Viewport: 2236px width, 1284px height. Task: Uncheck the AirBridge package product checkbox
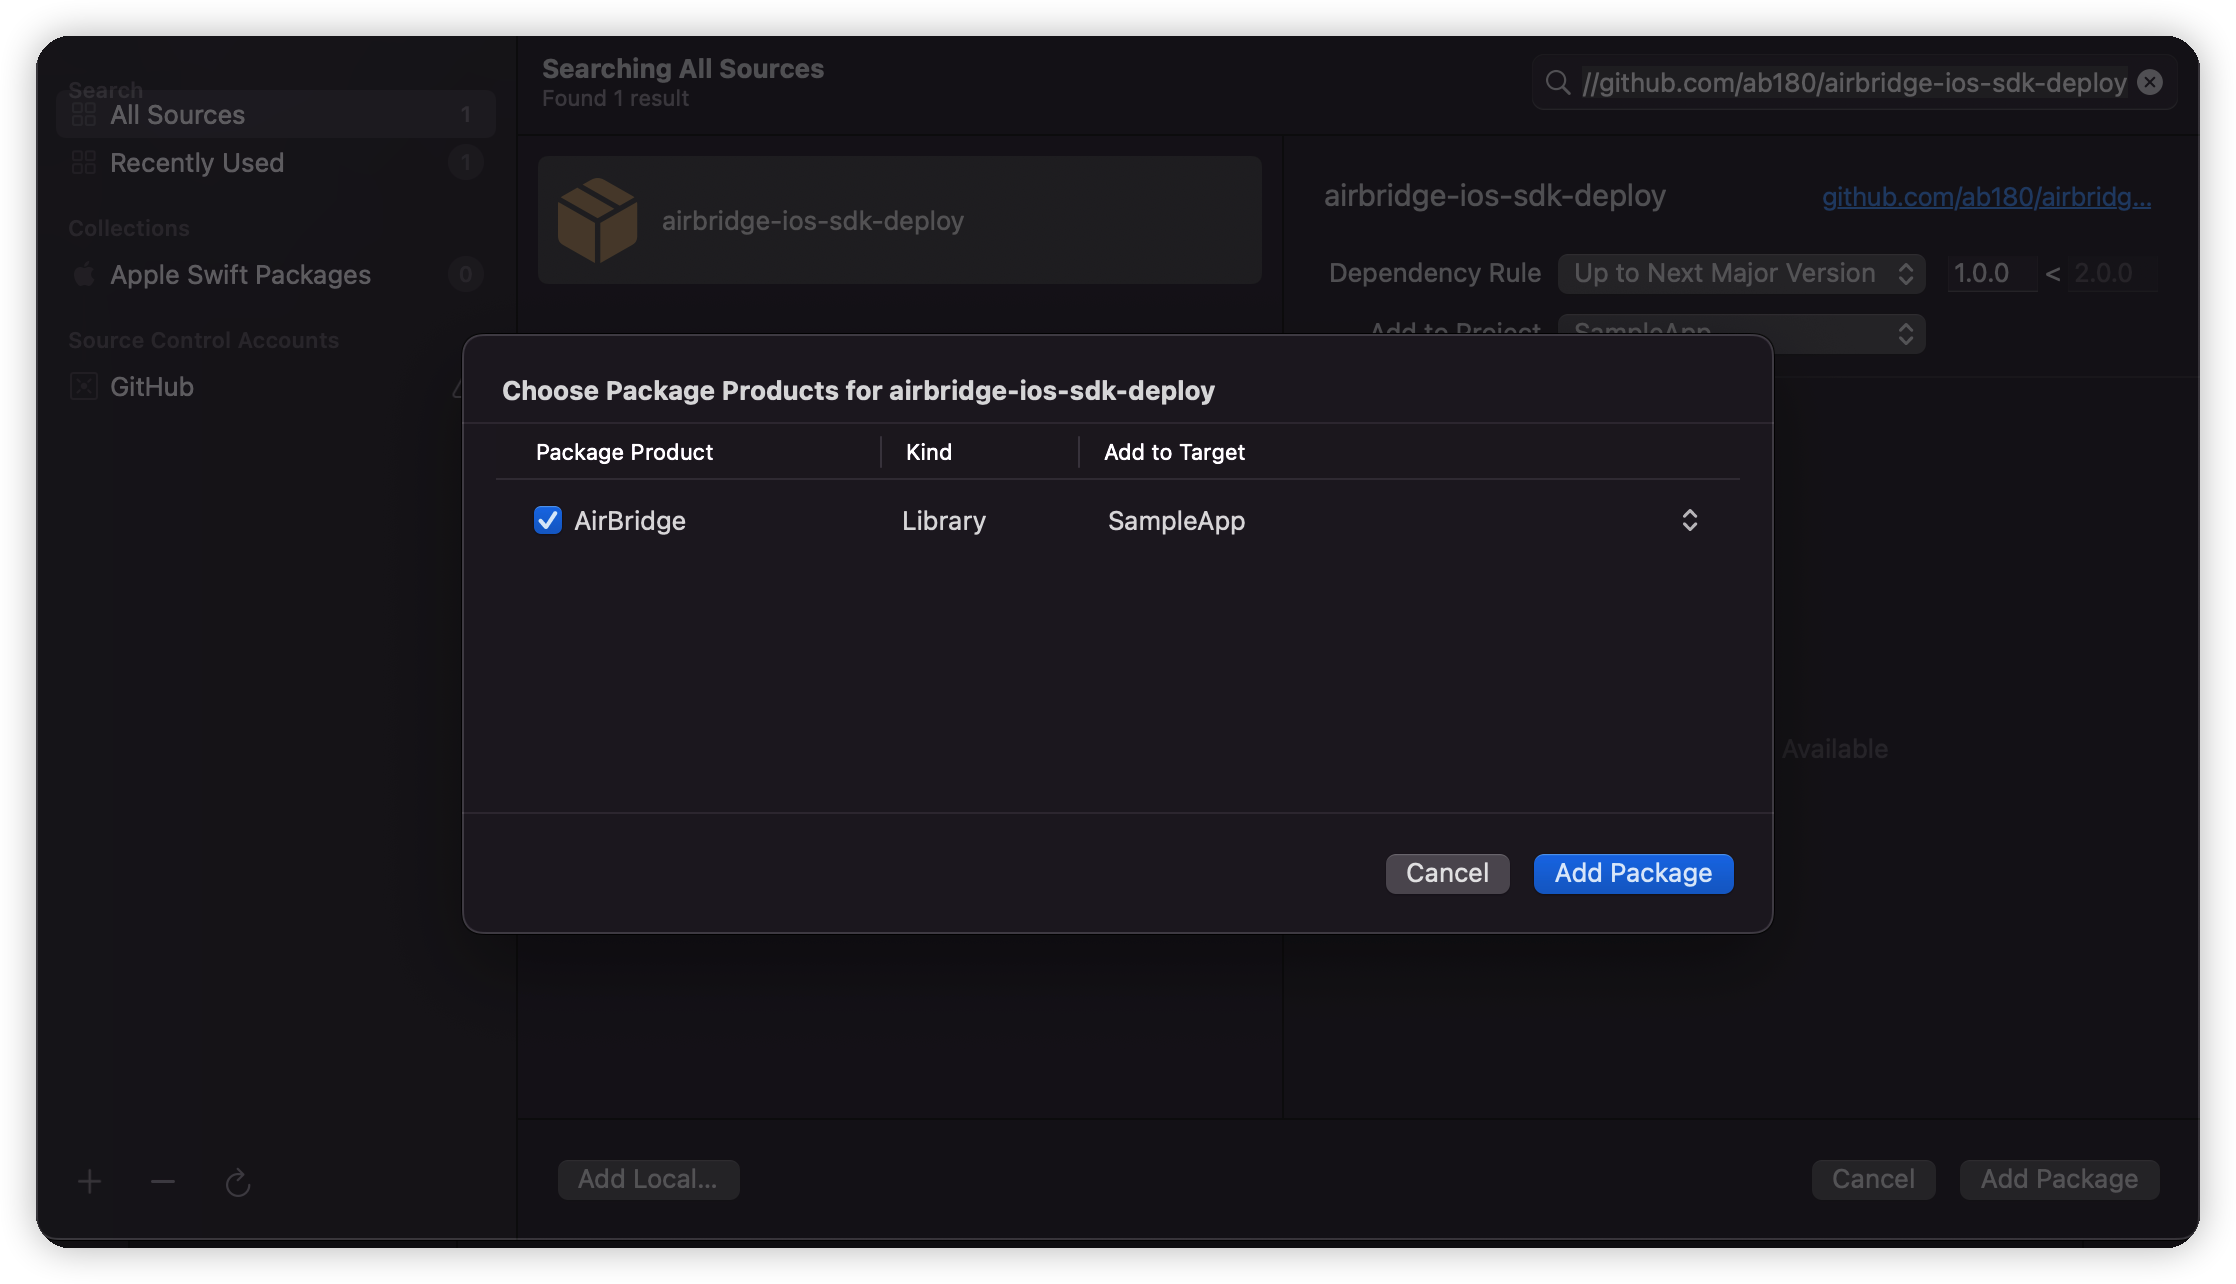(x=547, y=520)
